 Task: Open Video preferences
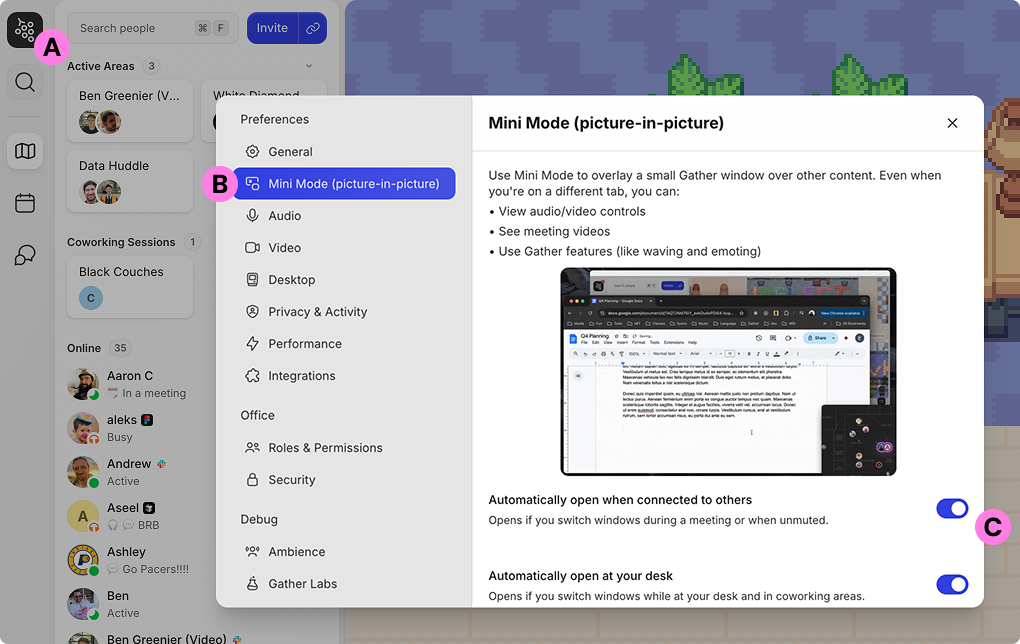pyautogui.click(x=284, y=248)
